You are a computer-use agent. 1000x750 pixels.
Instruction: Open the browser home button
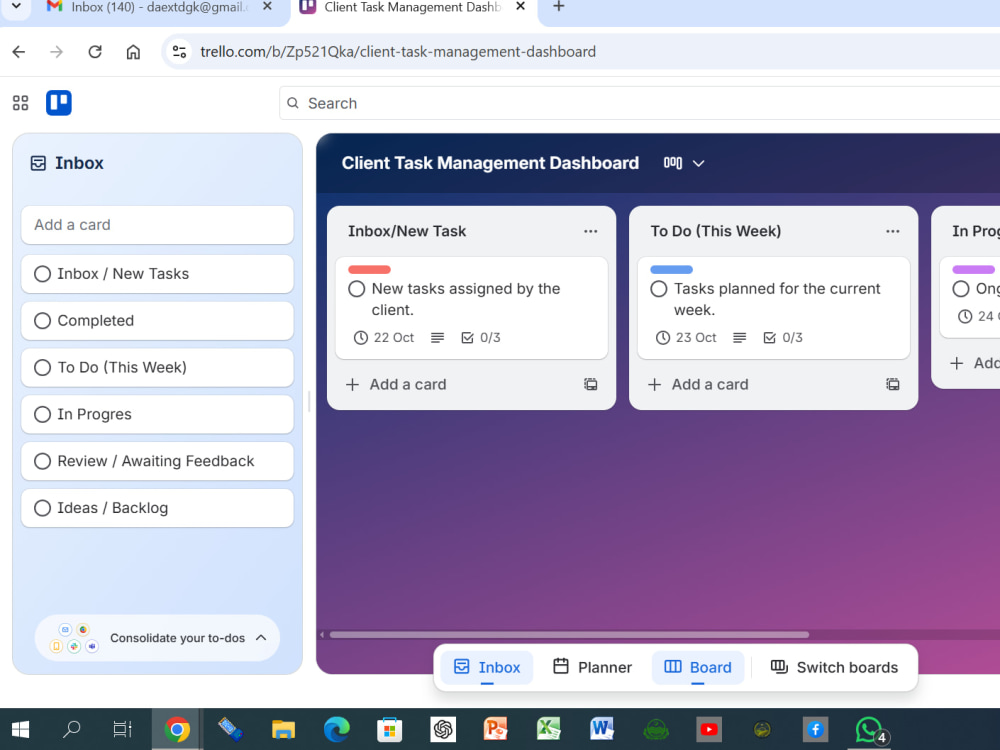pos(133,52)
